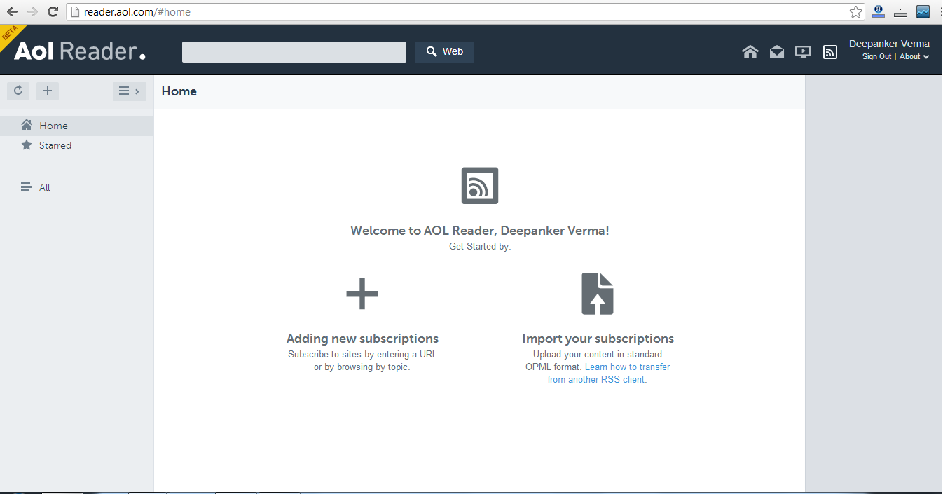Click the search text field in header
Image resolution: width=942 pixels, height=494 pixels.
294,52
